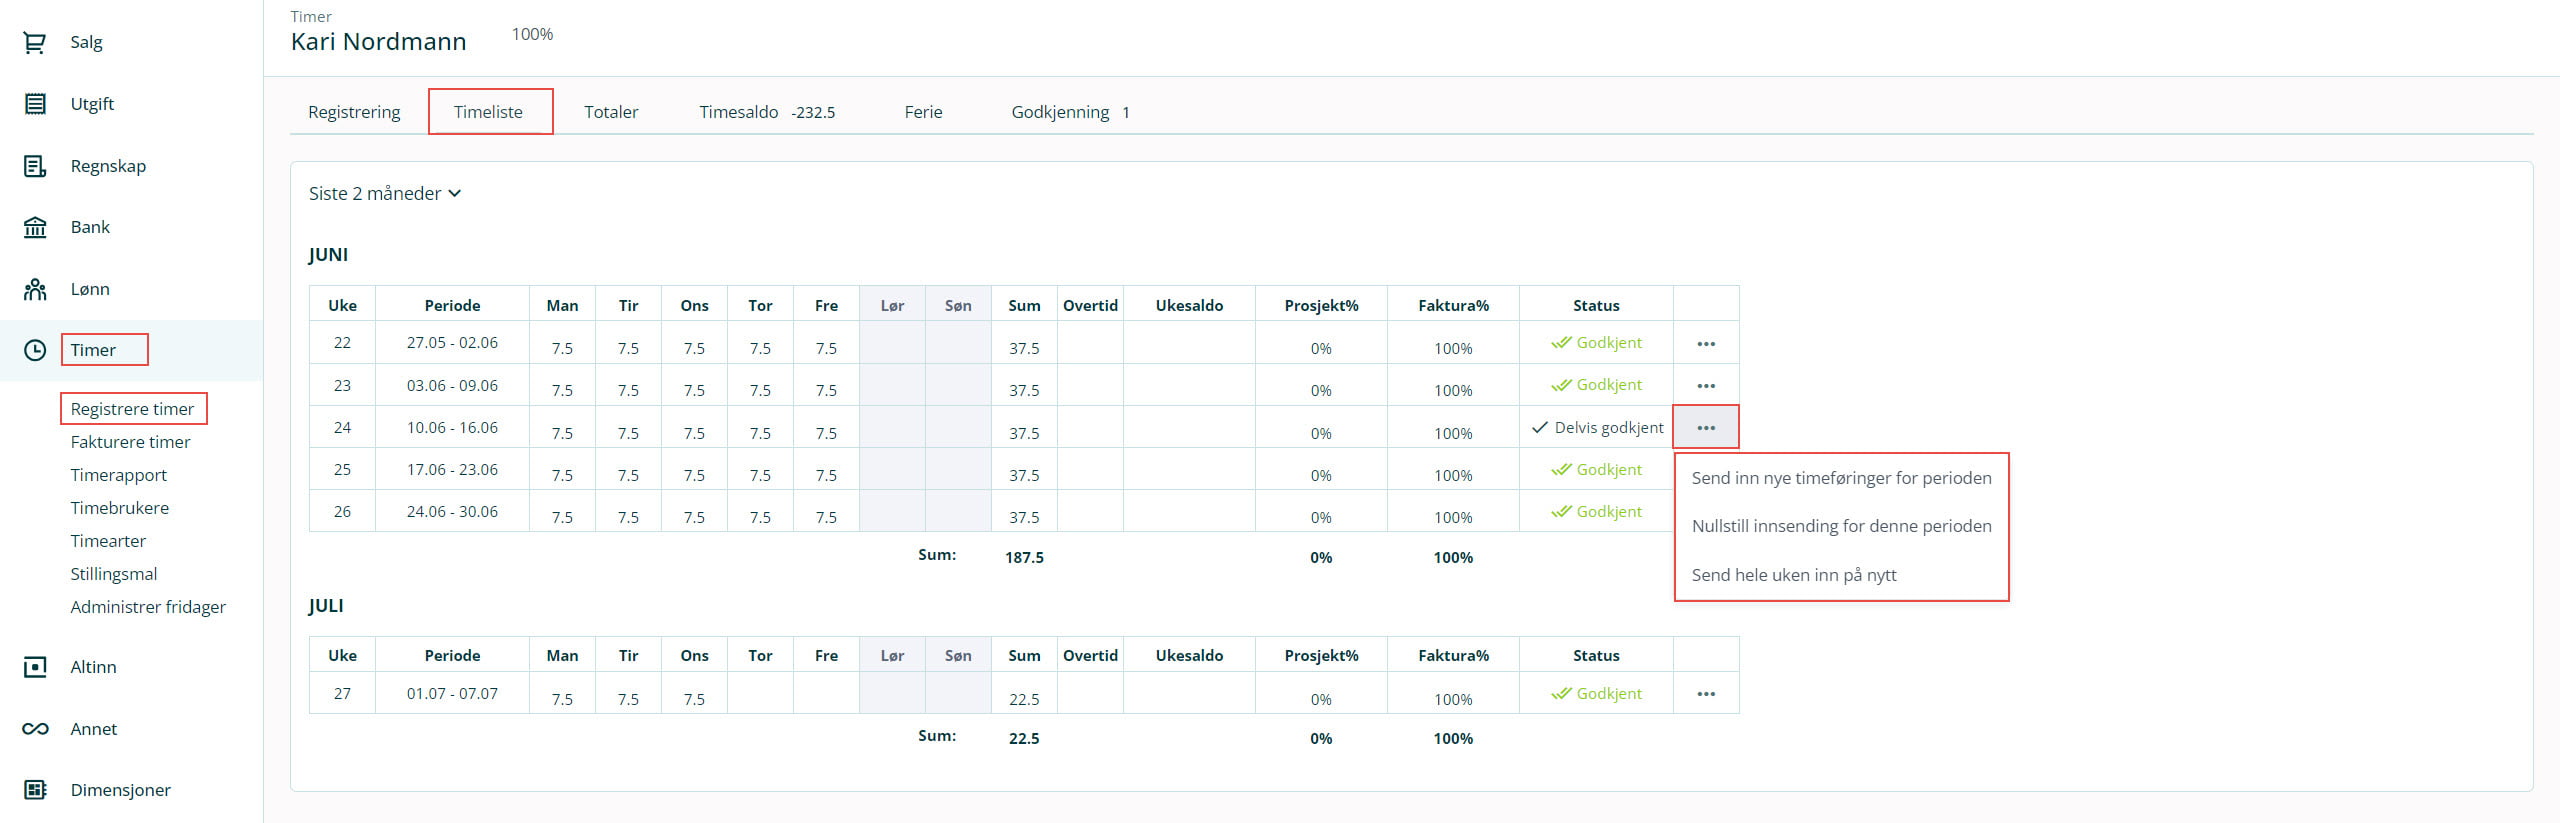Open three-dot menu for week 22
Screen dimensions: 2560x823
[1706, 344]
